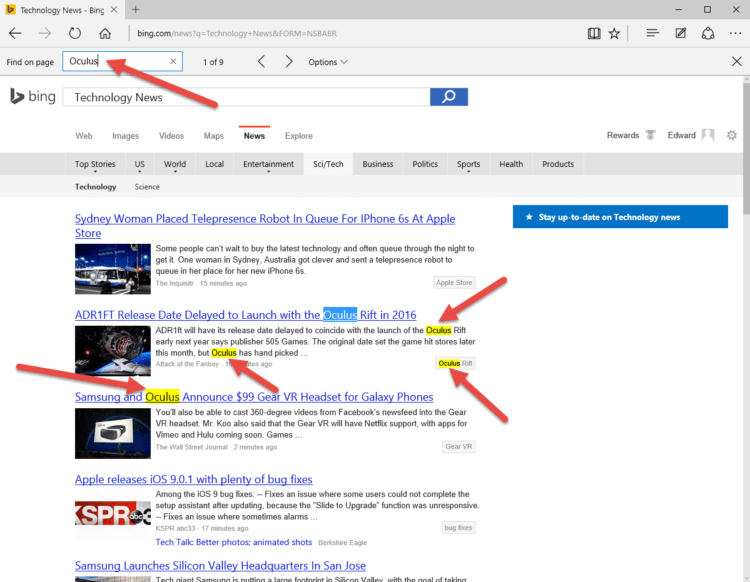Clear the Oculus find text
The image size is (750, 582).
(173, 61)
